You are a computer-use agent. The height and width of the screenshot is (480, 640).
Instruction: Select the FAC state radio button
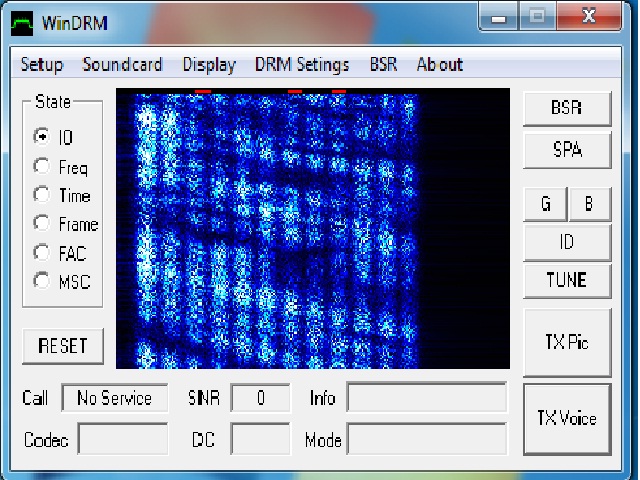pos(42,253)
